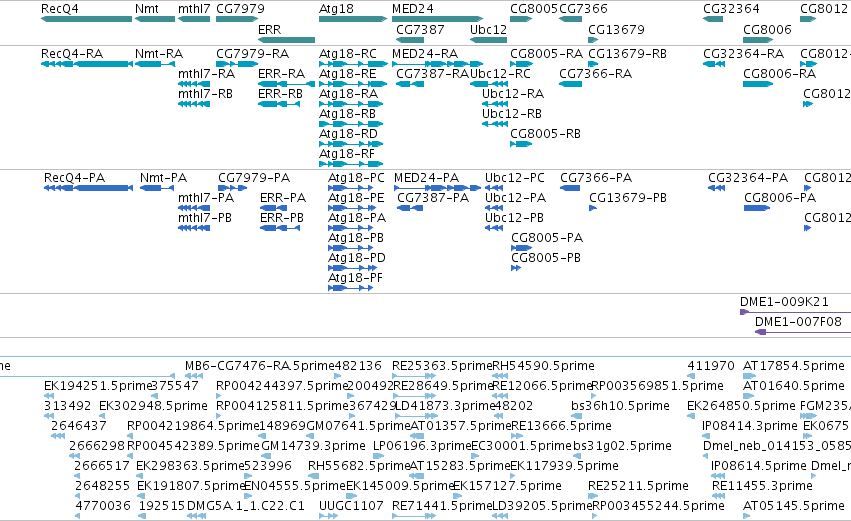Click the bs36h10.5prime EST label
This screenshot has height=521, width=851.
point(620,406)
